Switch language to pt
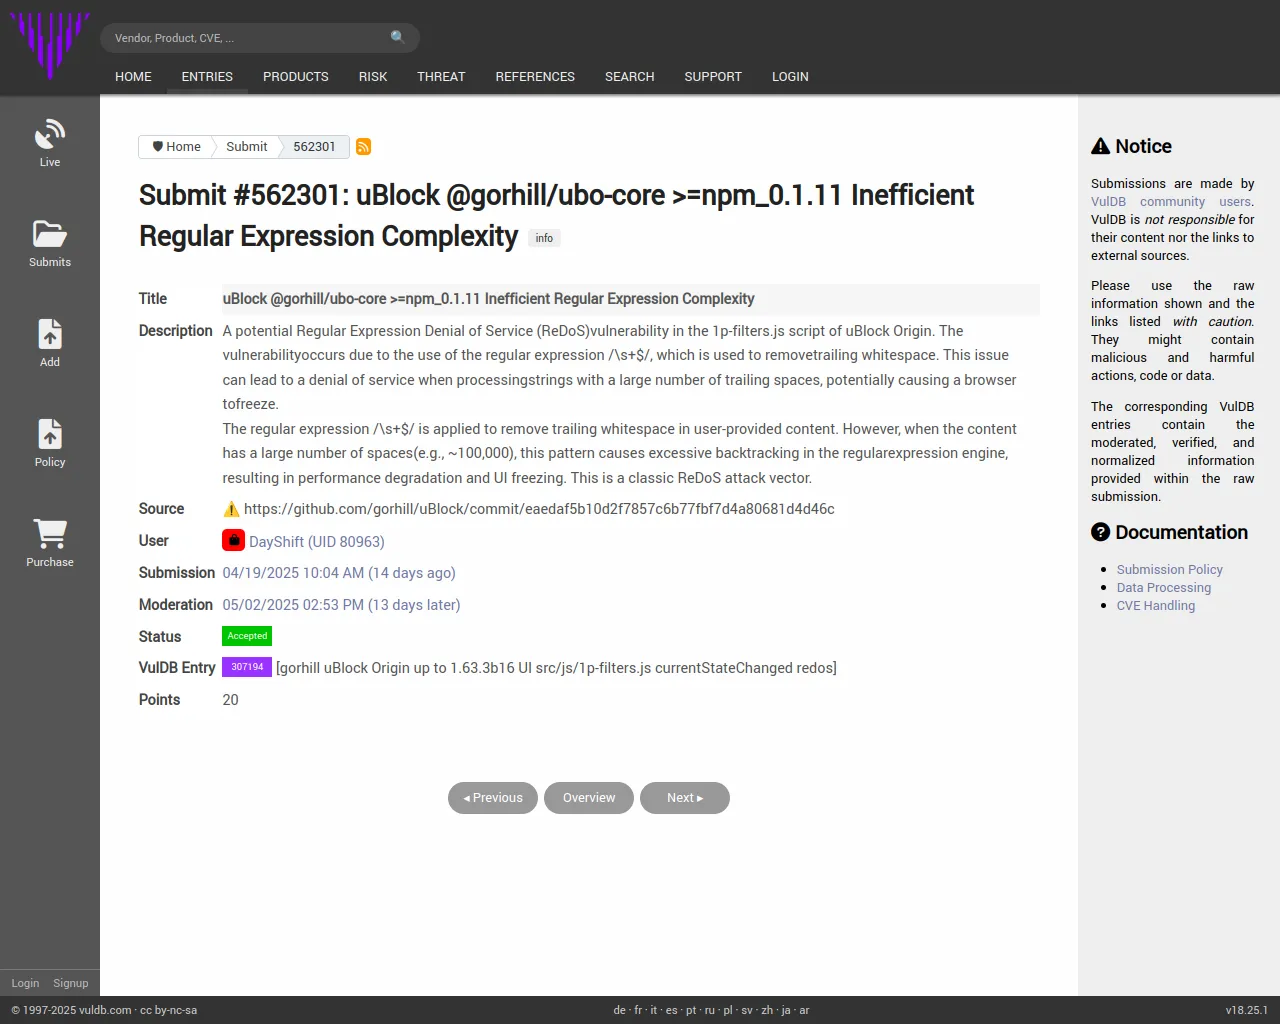This screenshot has width=1280, height=1024. (x=691, y=1010)
